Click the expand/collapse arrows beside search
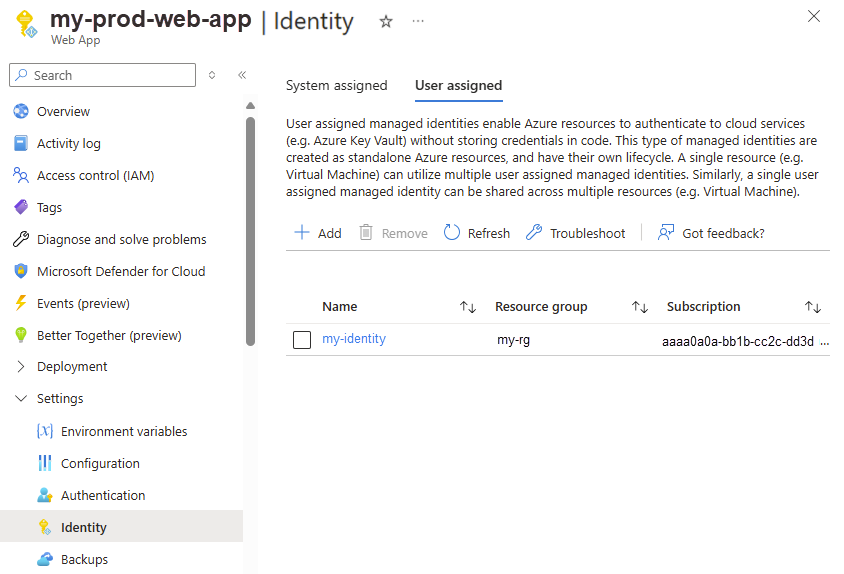This screenshot has height=574, width=844. (x=212, y=75)
